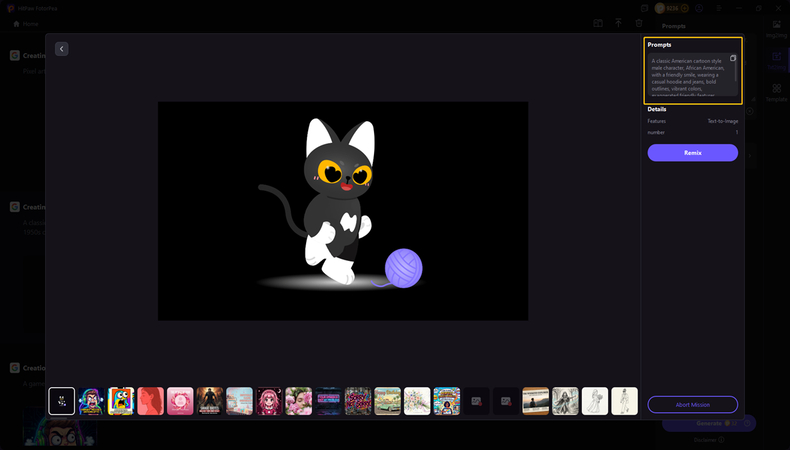This screenshot has width=790, height=450.
Task: Switch to the Txt2Img sidebar tab
Action: pyautogui.click(x=776, y=60)
